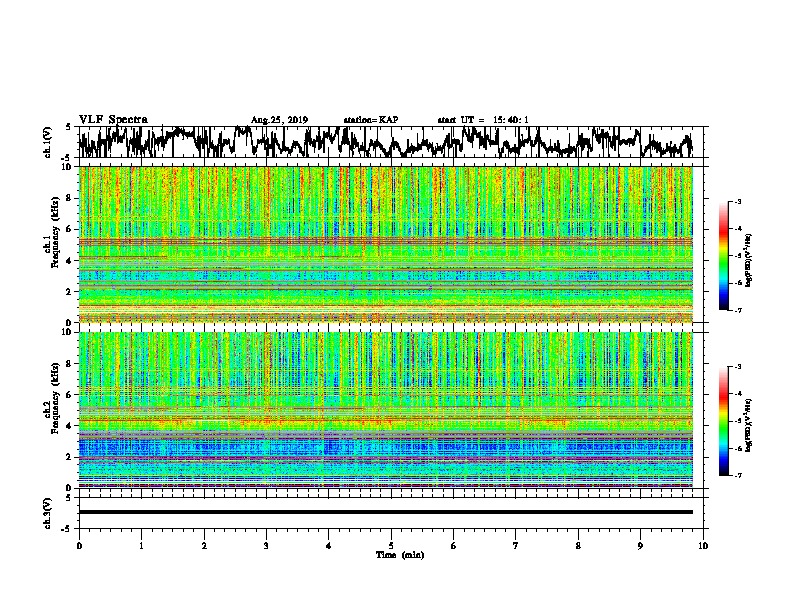
Task: Click the "VLF Spectra" plot title
Action: pos(113,119)
